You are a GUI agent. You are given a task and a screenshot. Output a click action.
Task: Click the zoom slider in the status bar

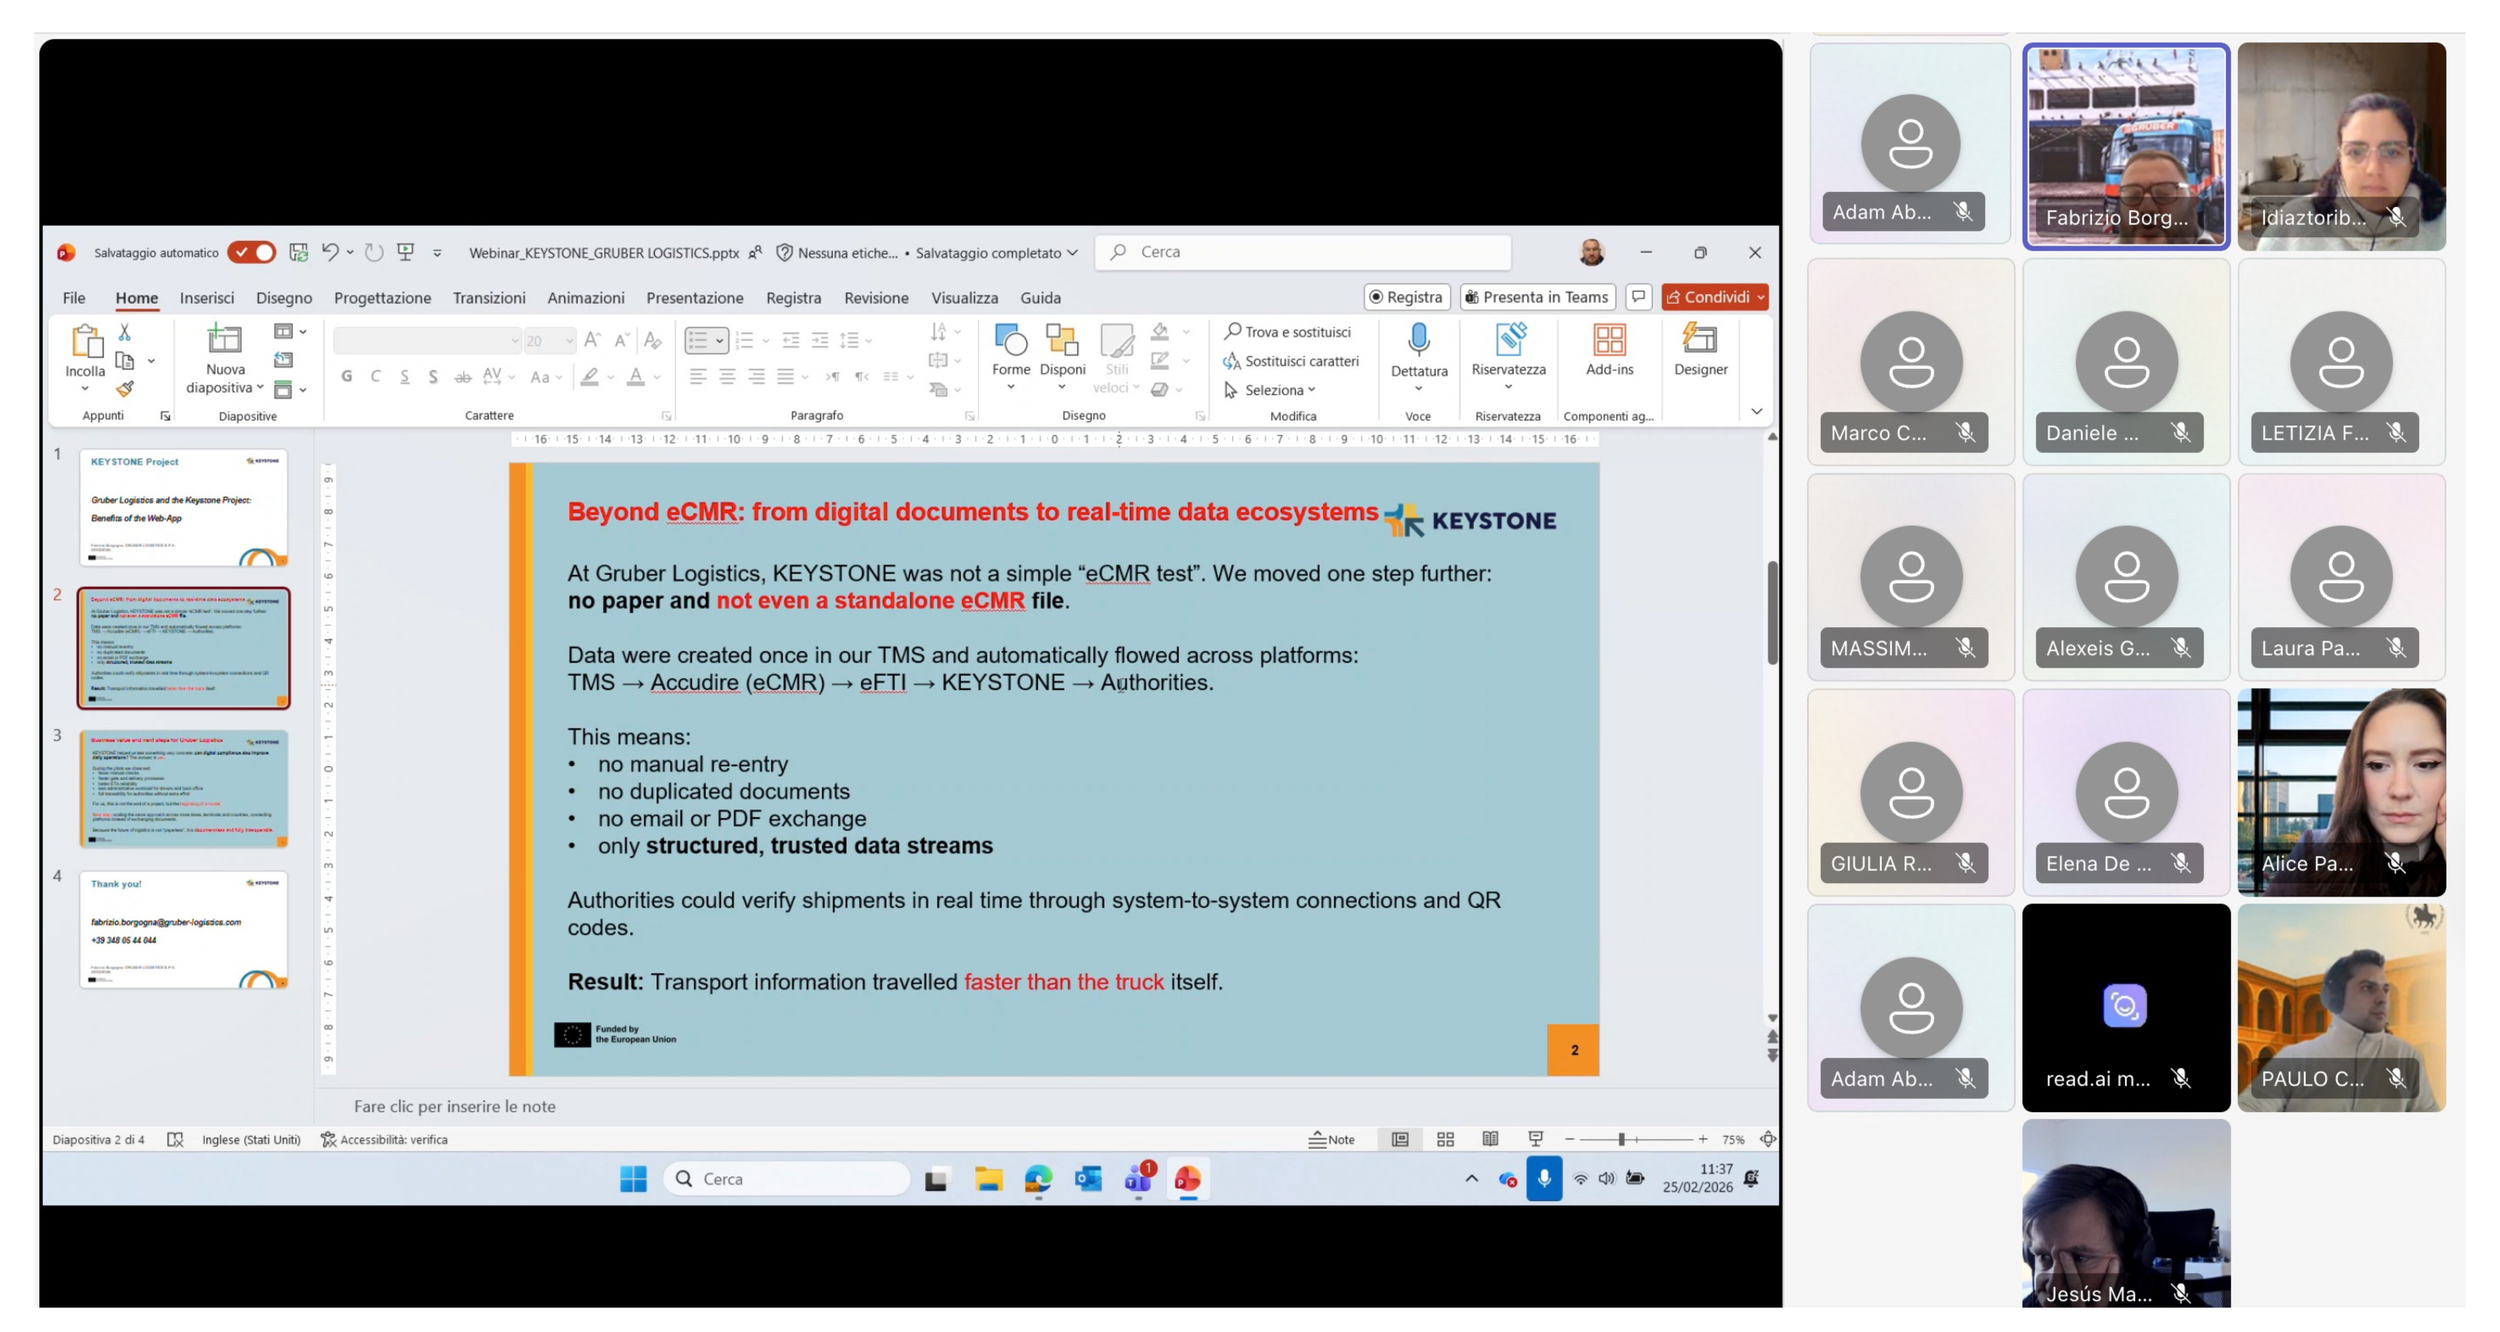[1621, 1139]
